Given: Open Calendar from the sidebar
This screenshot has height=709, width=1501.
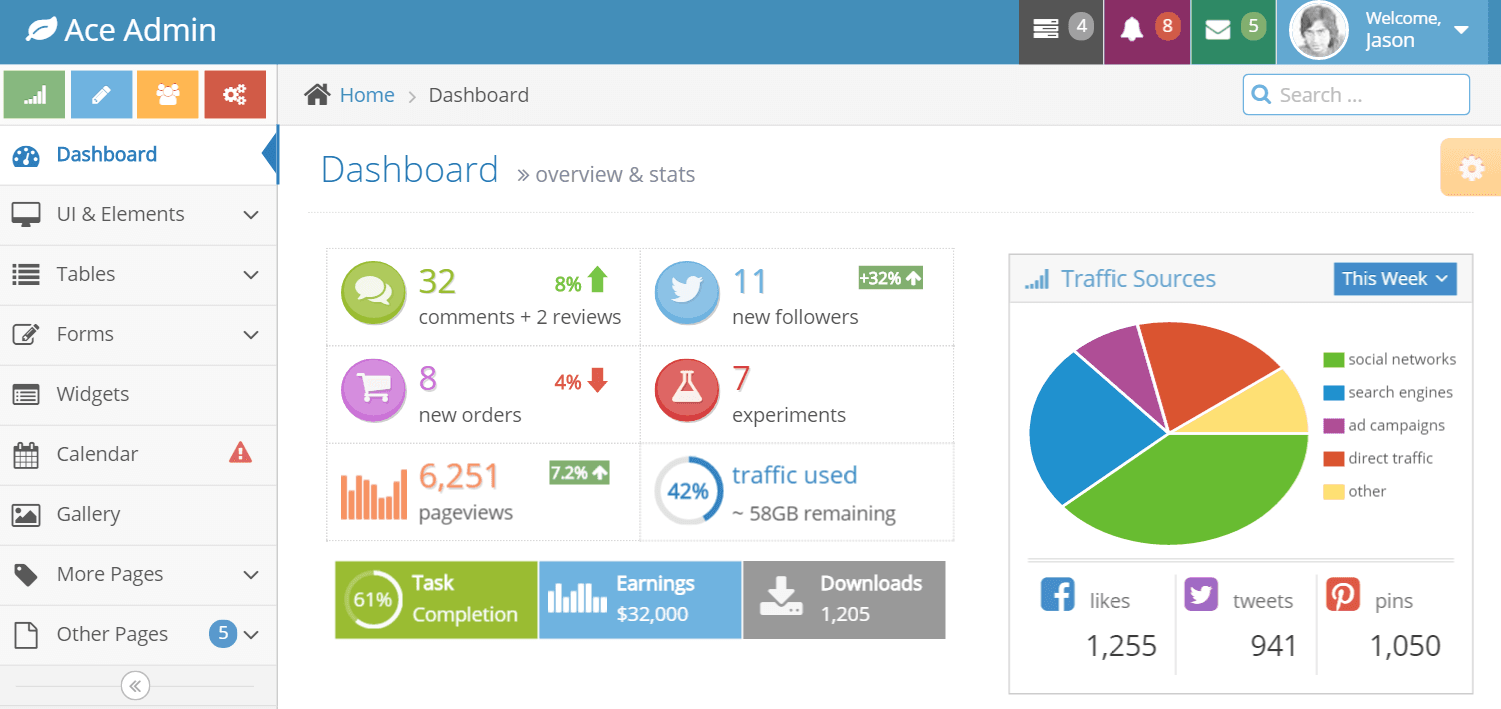Looking at the screenshot, I should click(x=97, y=455).
